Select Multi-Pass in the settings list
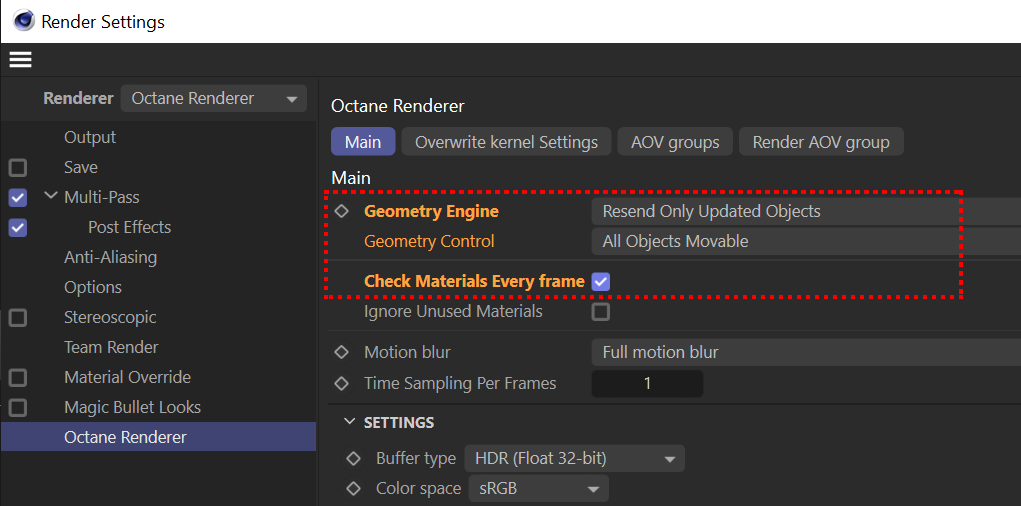Screen dimensions: 1021x506 [102, 197]
